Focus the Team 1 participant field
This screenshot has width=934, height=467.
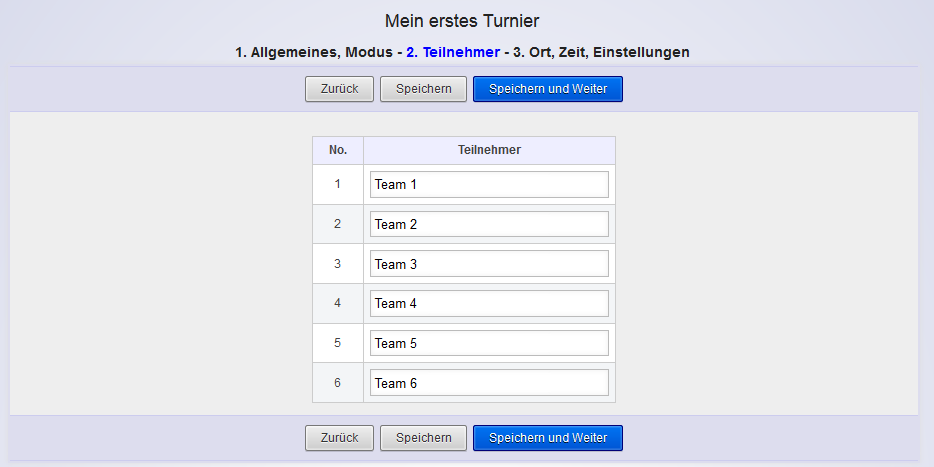click(x=489, y=185)
